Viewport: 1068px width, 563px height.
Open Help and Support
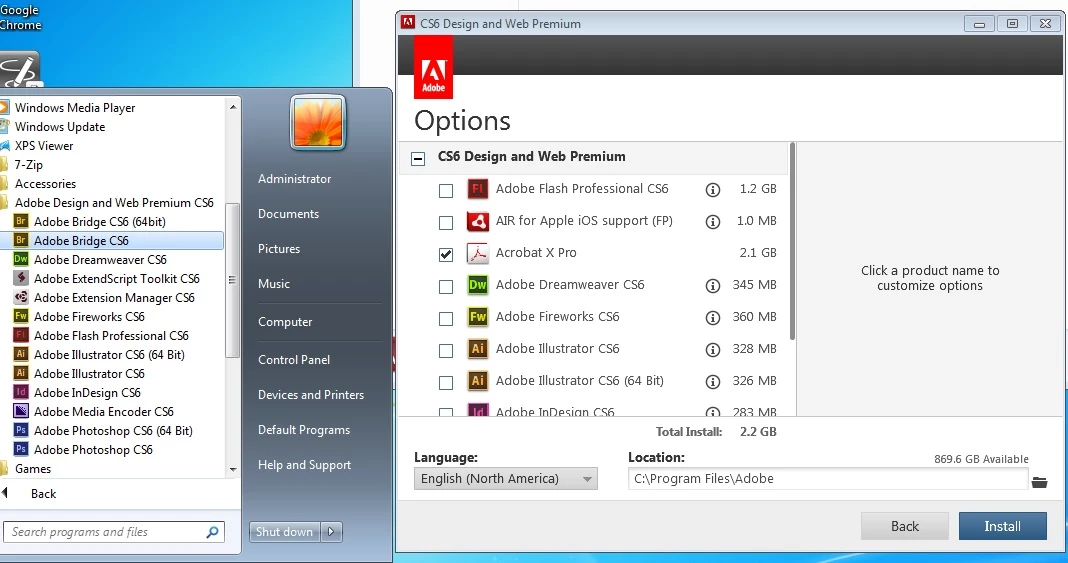coord(304,465)
